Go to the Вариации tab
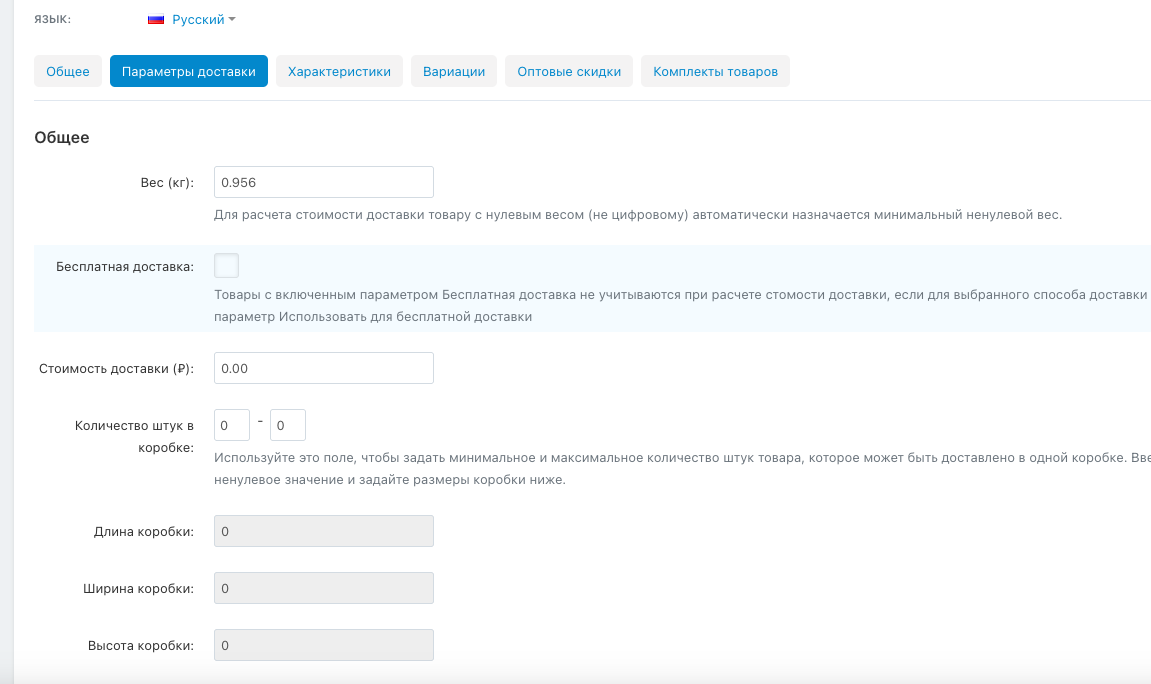The height and width of the screenshot is (684, 1151). (454, 71)
